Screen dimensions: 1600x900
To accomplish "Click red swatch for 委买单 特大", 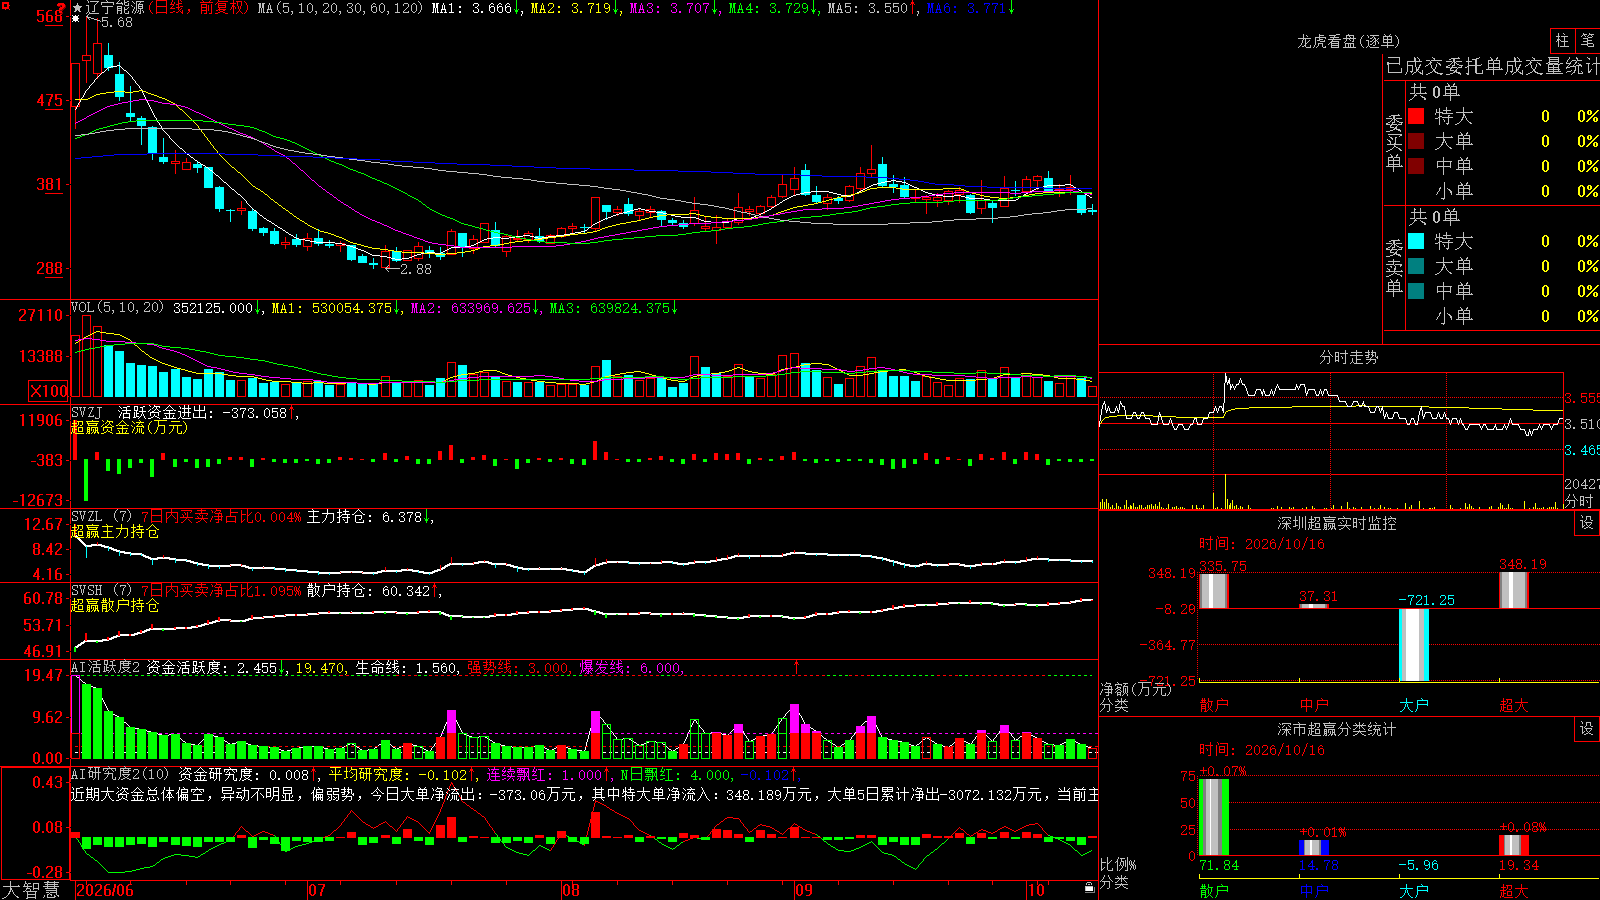I will [x=1416, y=116].
